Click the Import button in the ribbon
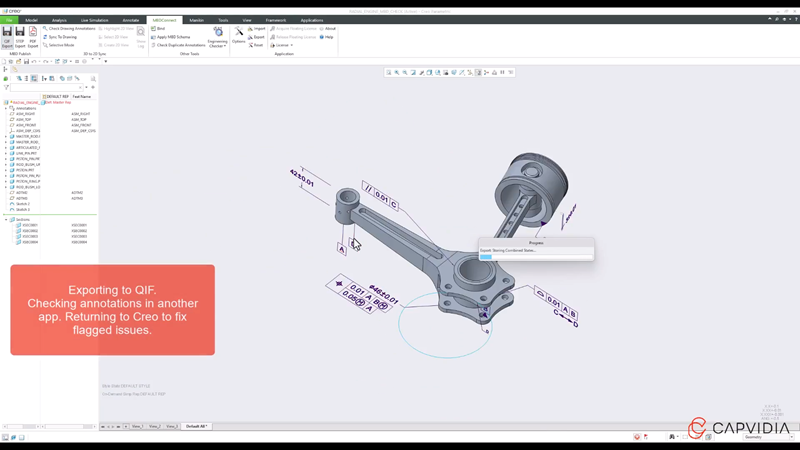 [x=257, y=29]
